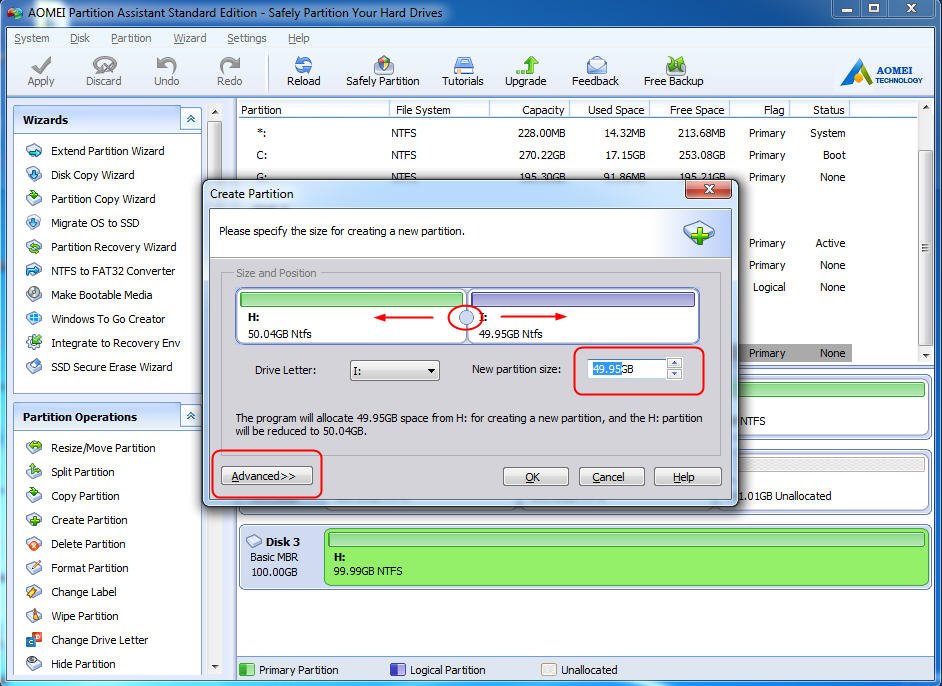
Task: Launch Free Backup from toolbar
Action: coord(673,71)
